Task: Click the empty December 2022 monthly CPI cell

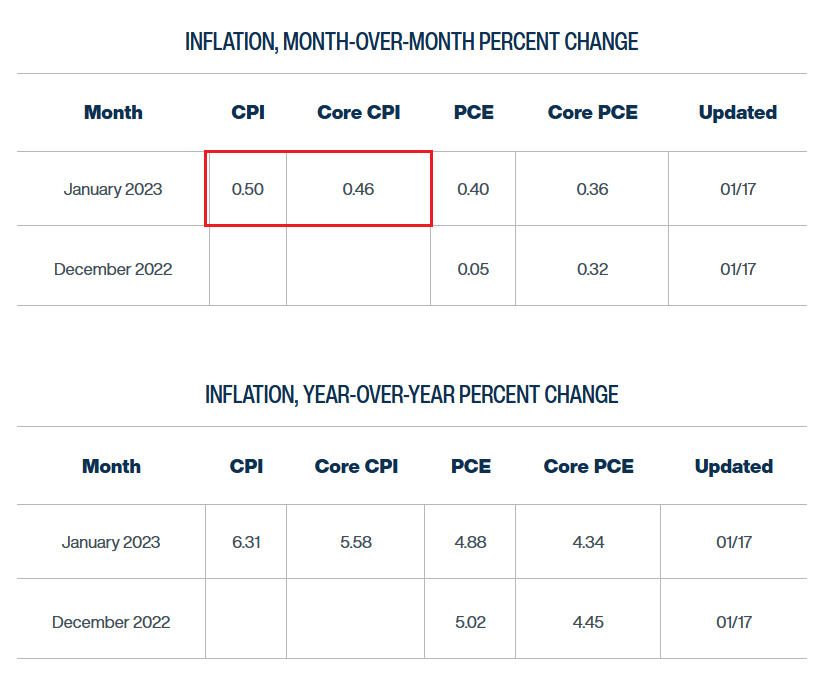Action: [248, 266]
